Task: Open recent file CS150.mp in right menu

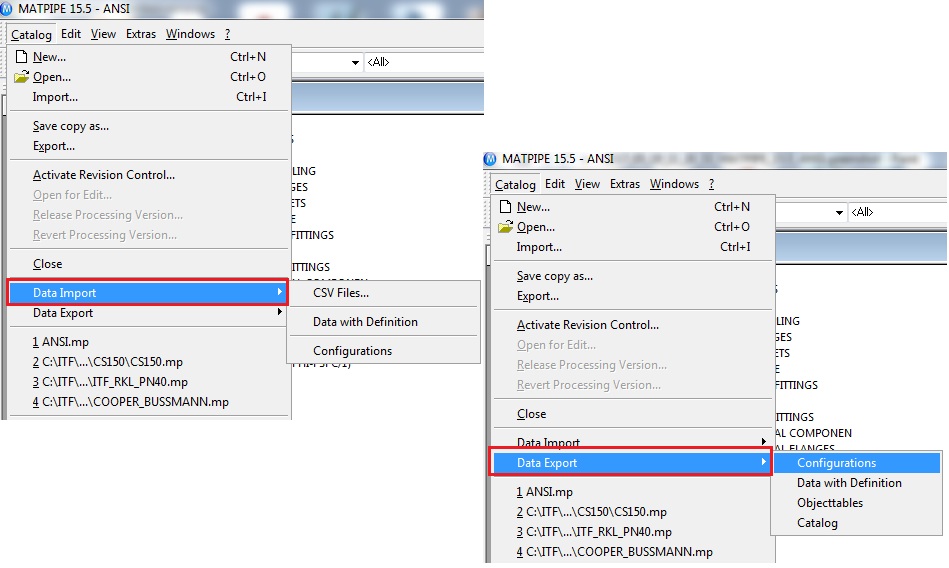Action: [x=633, y=512]
